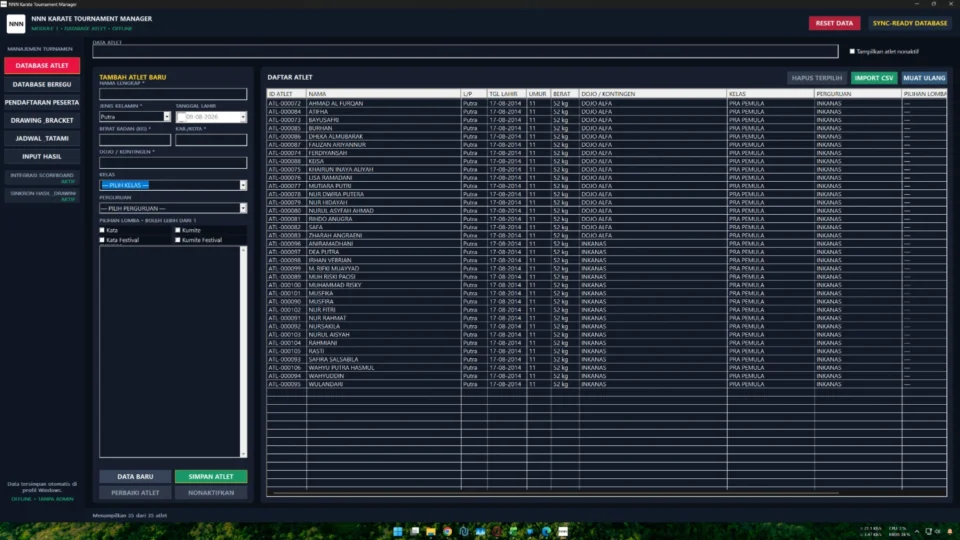Click the Kab./Kota input field
The height and width of the screenshot is (540, 960).
coord(211,140)
